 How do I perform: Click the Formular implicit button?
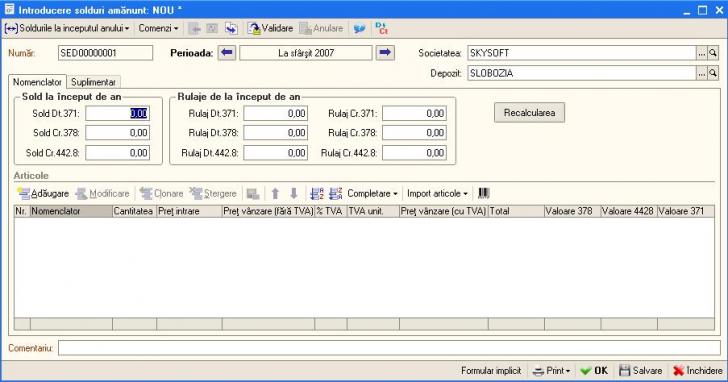click(491, 371)
